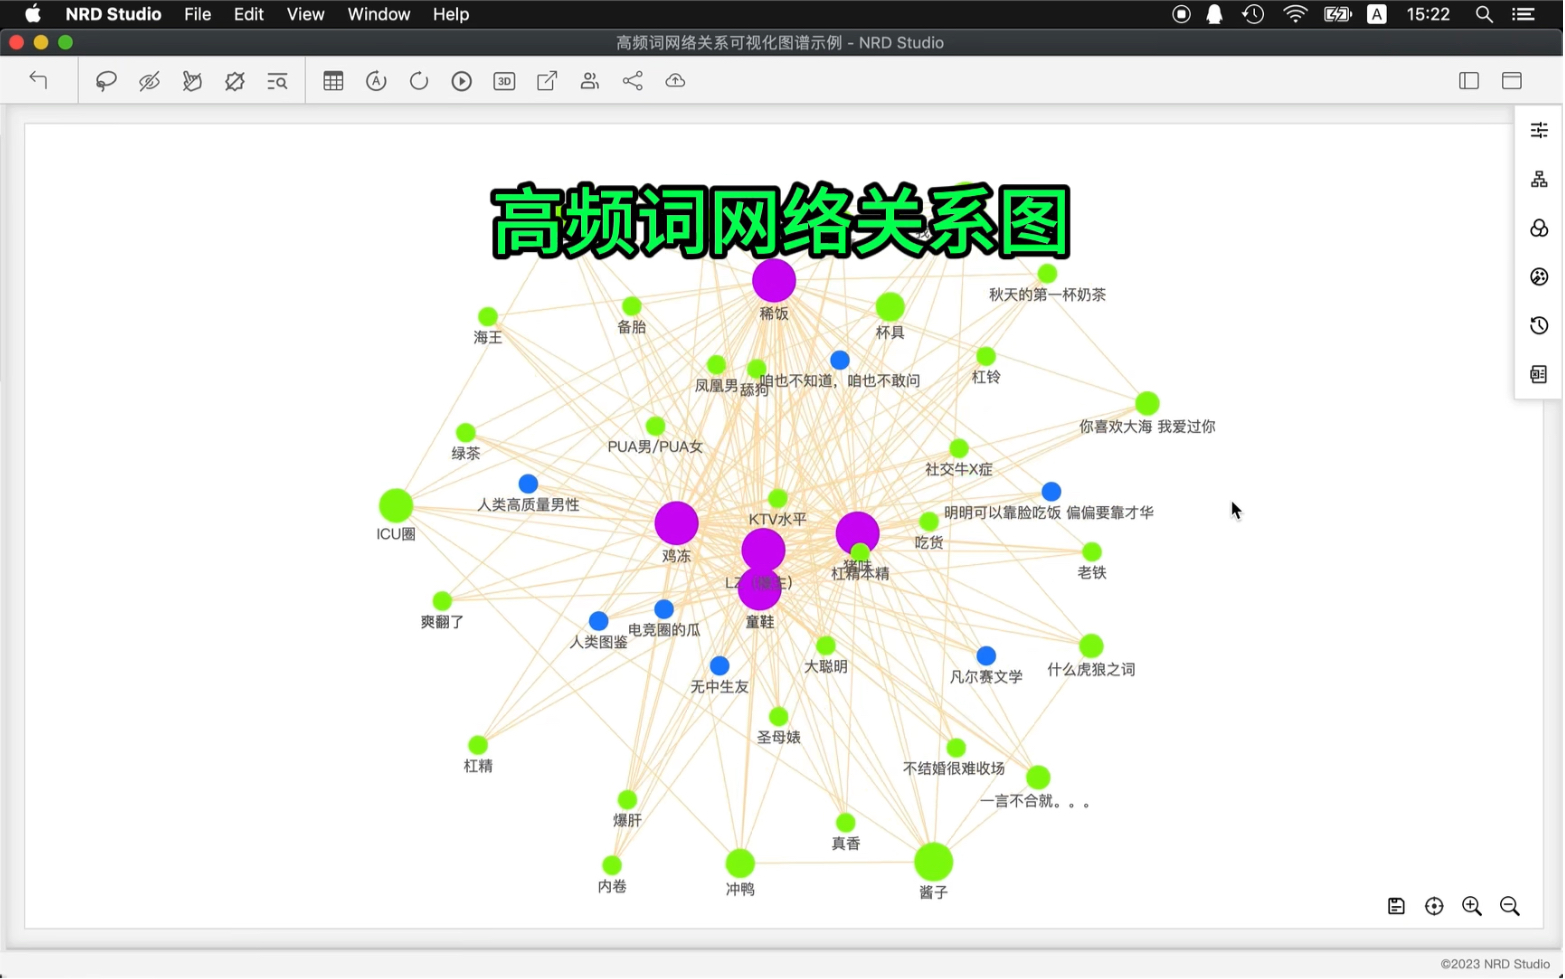Click the 你喜欢大海 我爱过你 label

(x=1147, y=427)
